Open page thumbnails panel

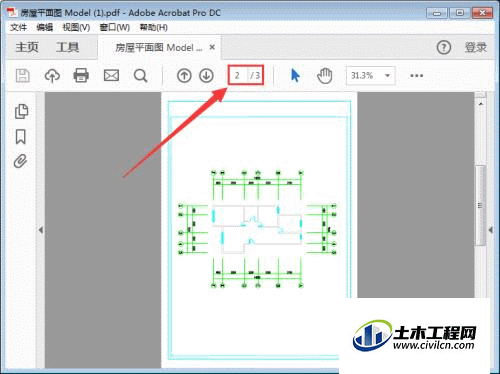tap(21, 111)
